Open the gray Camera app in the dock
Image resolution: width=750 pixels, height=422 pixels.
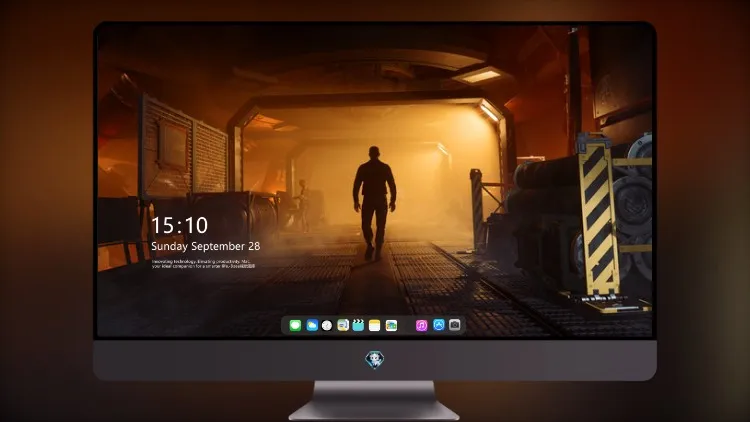[x=455, y=325]
